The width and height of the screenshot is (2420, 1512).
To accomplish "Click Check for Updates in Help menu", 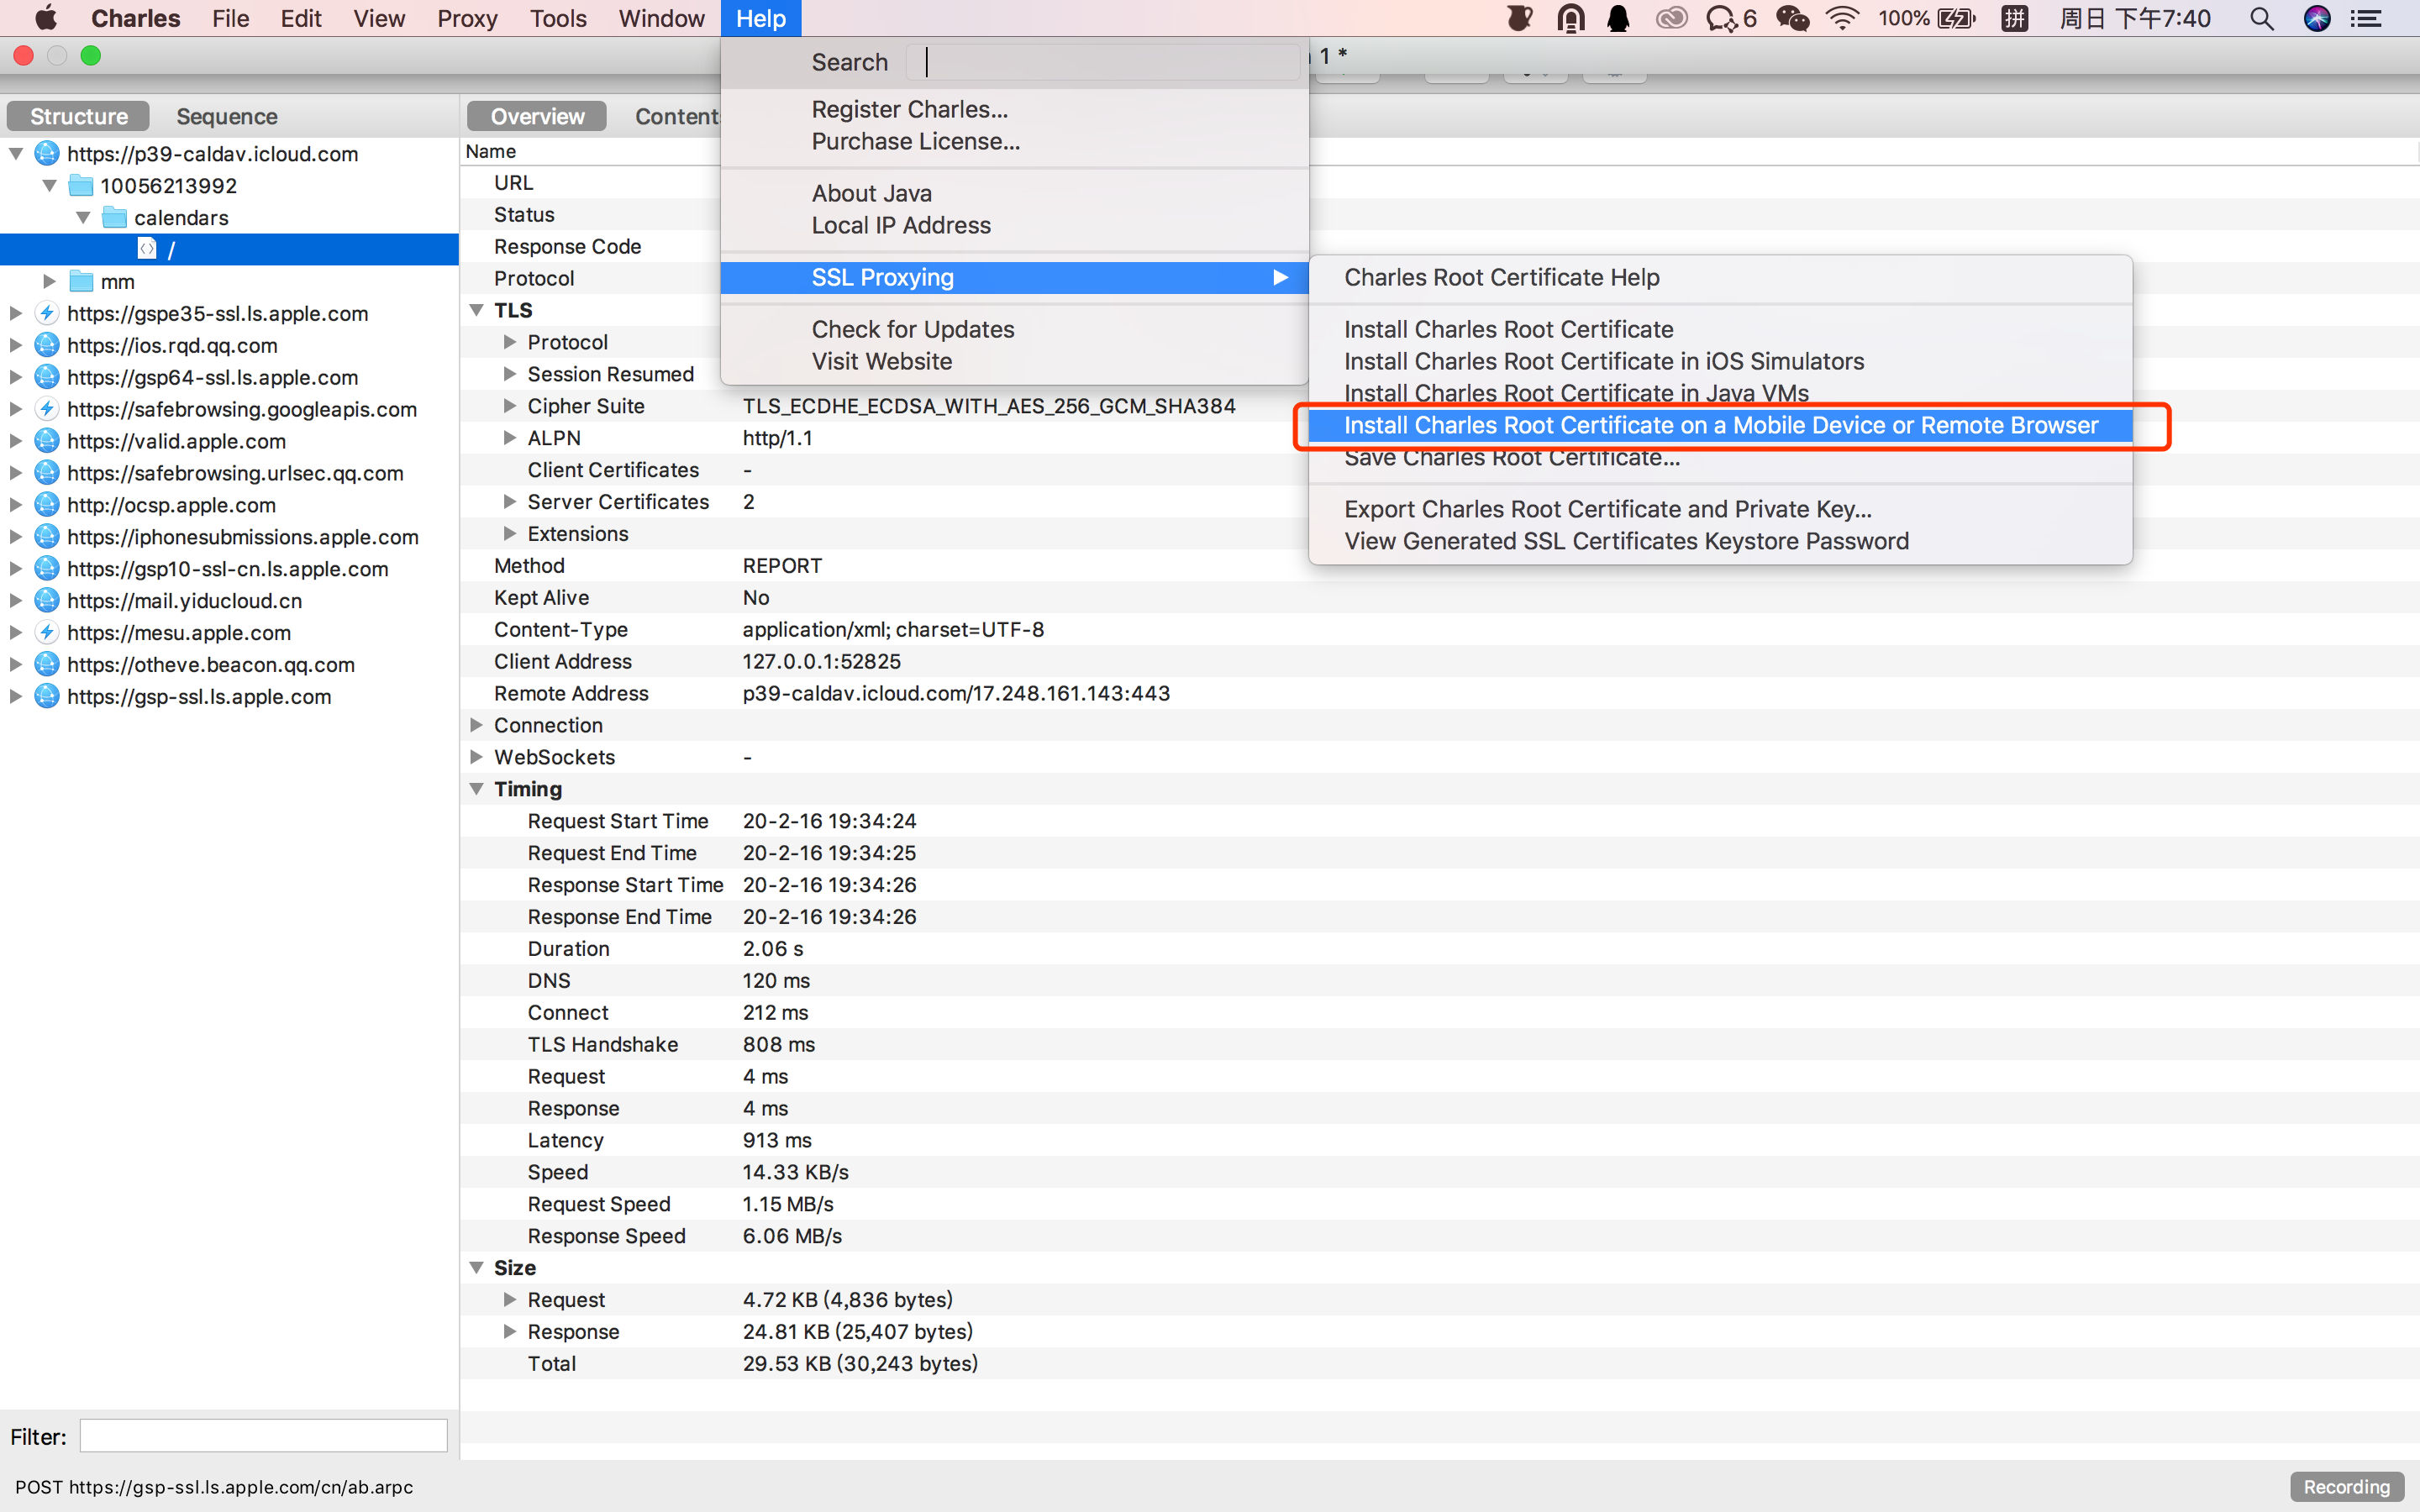I will 912,329.
